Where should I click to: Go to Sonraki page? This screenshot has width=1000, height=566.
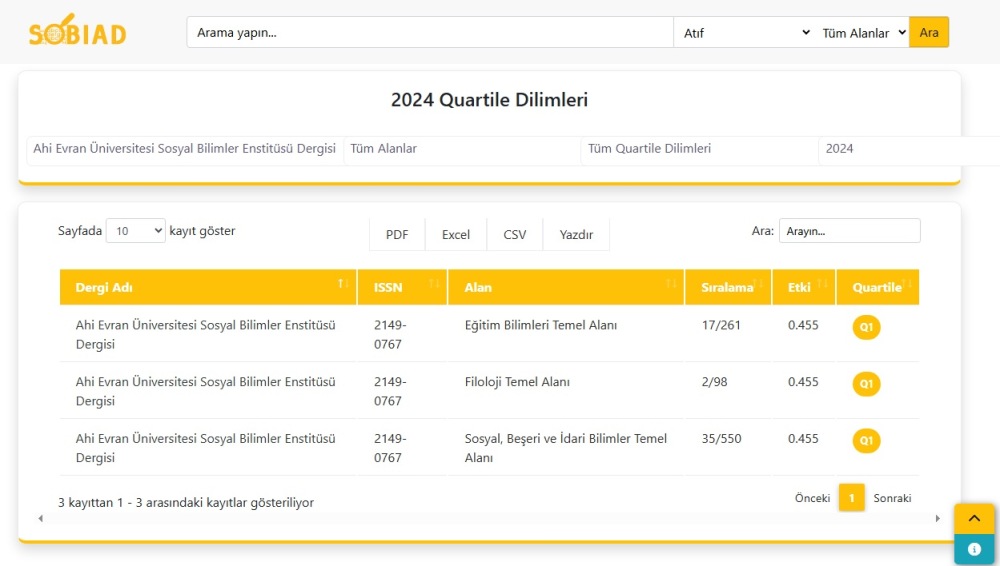(x=892, y=498)
